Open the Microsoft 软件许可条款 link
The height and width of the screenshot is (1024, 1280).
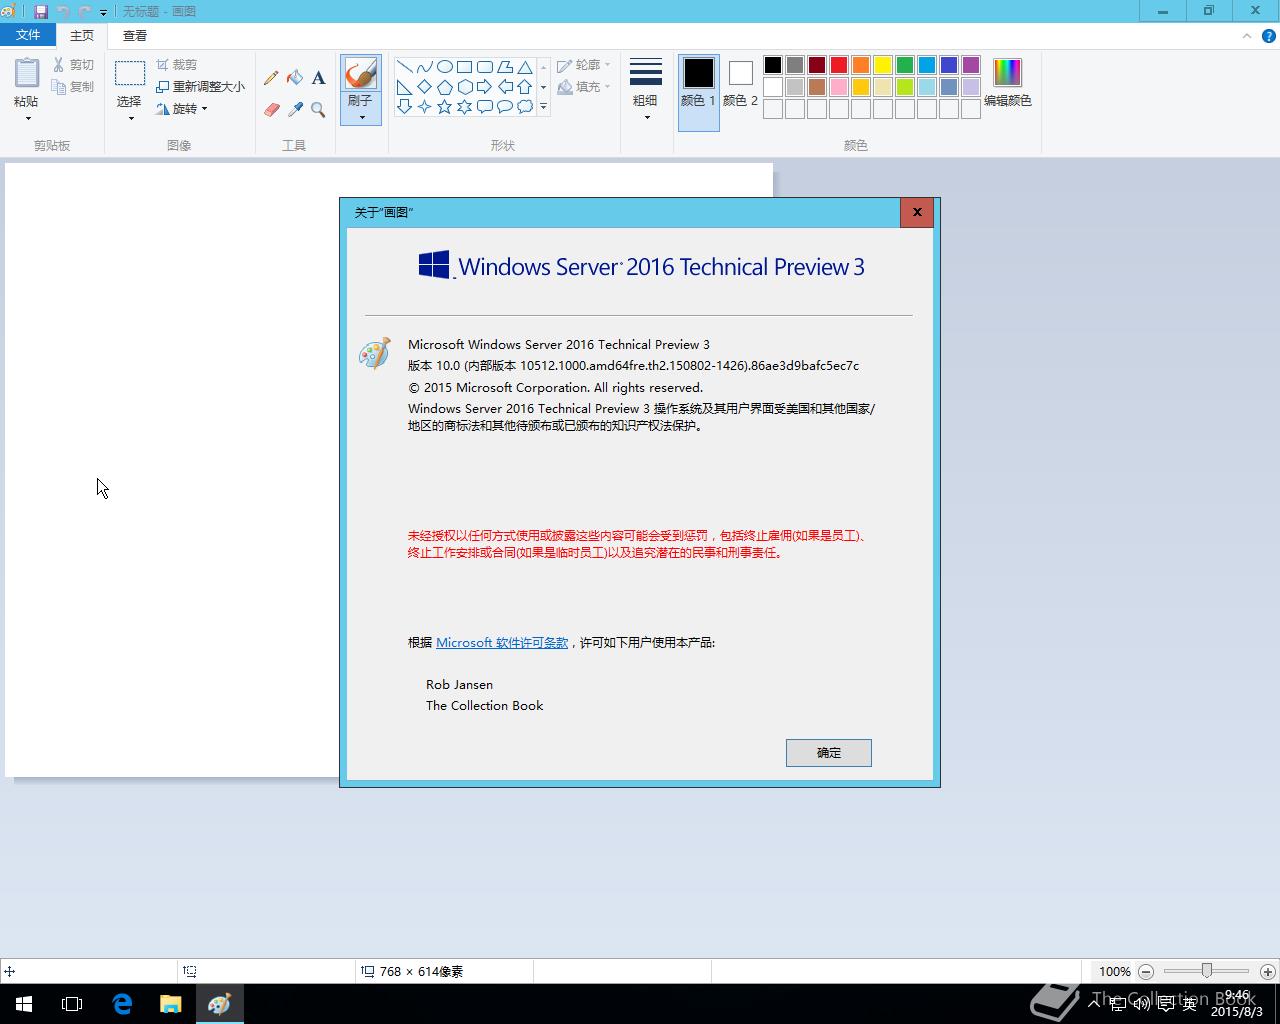tap(502, 643)
